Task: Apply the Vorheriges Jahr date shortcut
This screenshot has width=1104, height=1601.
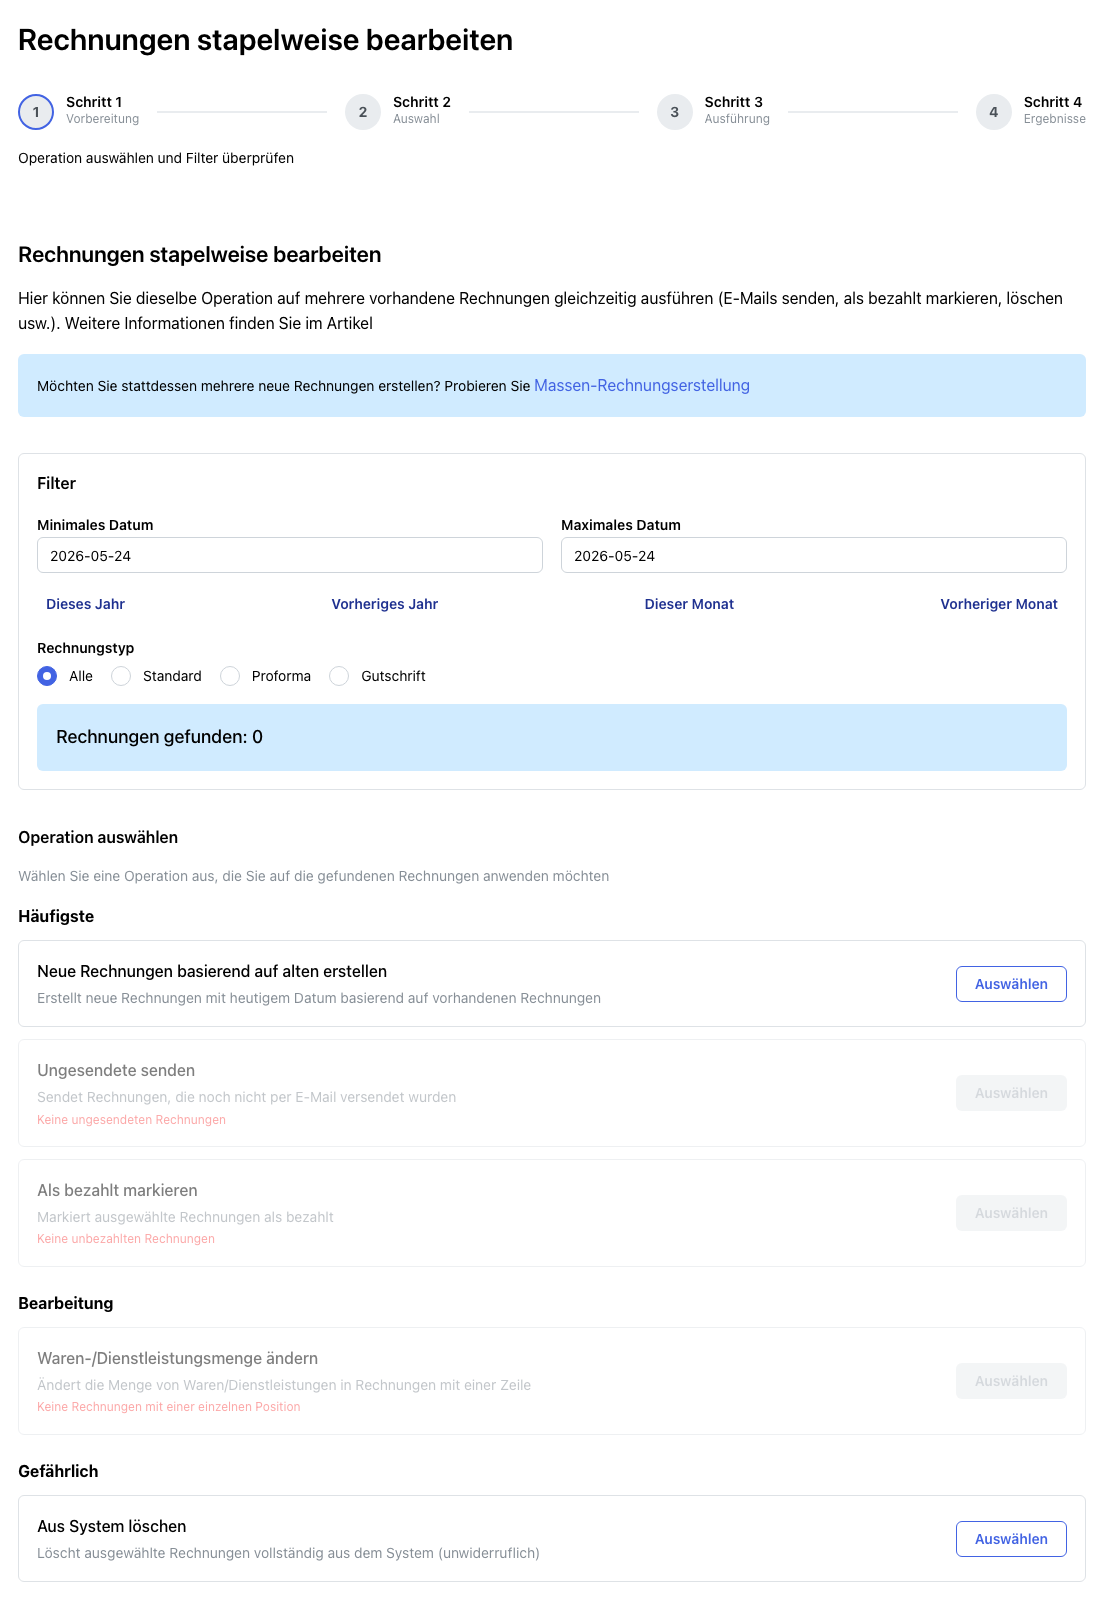Action: 385,604
